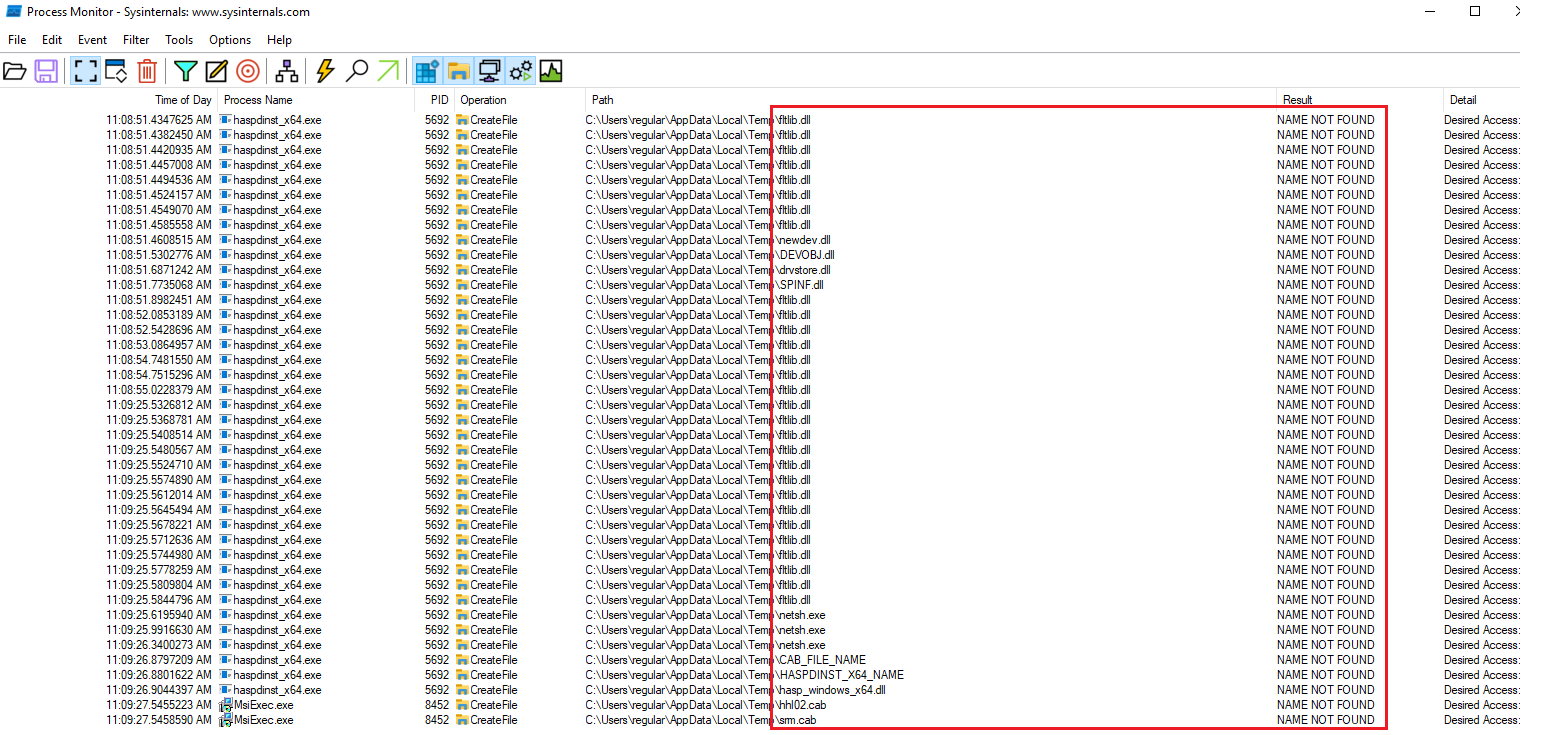This screenshot has height=735, width=1556.
Task: Click PID 8452 in the \hhl02.cab row
Action: [437, 705]
